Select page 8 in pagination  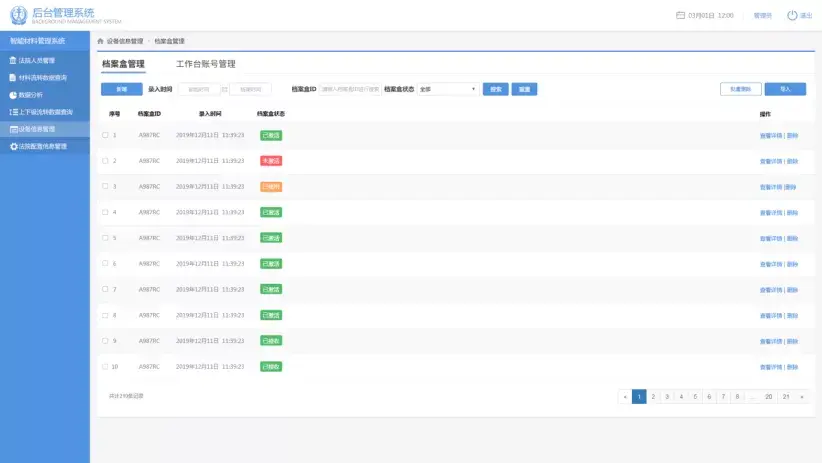(x=737, y=397)
